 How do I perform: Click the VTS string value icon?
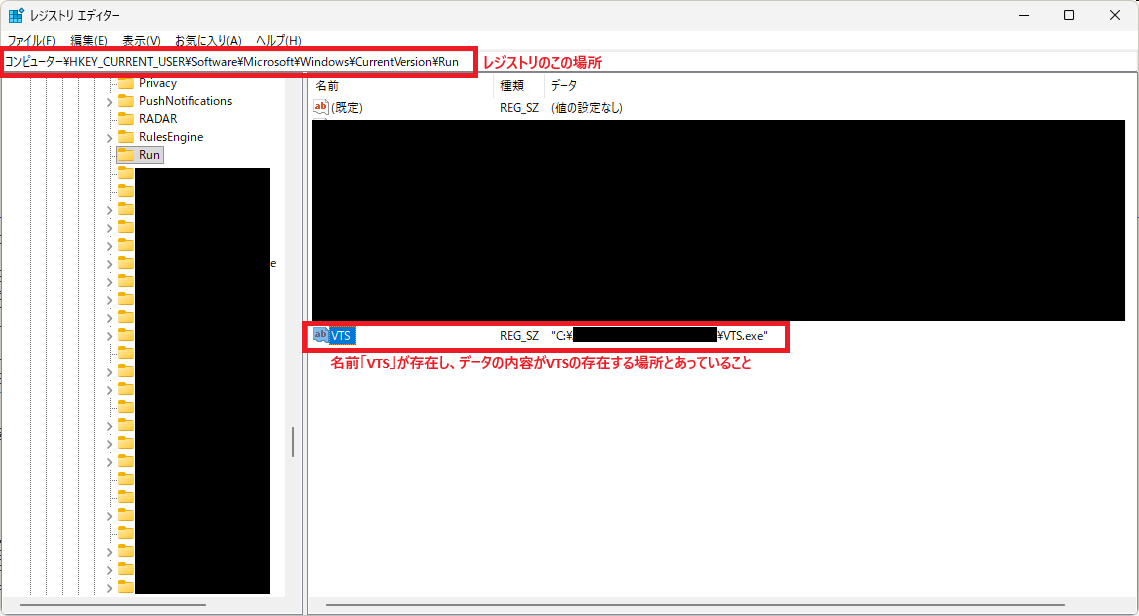pos(321,335)
